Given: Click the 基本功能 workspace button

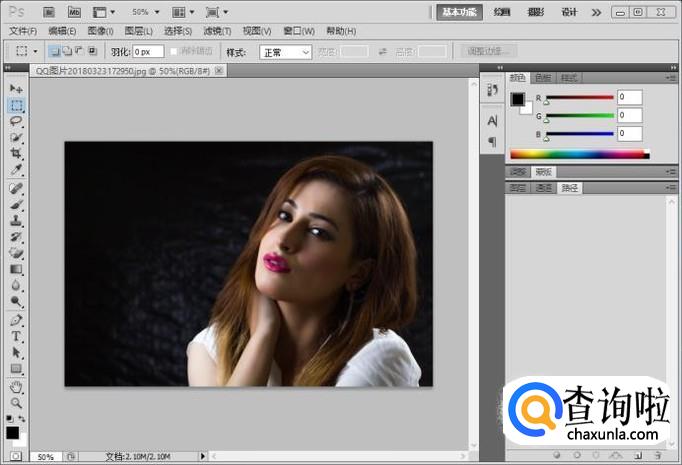Looking at the screenshot, I should coord(459,12).
